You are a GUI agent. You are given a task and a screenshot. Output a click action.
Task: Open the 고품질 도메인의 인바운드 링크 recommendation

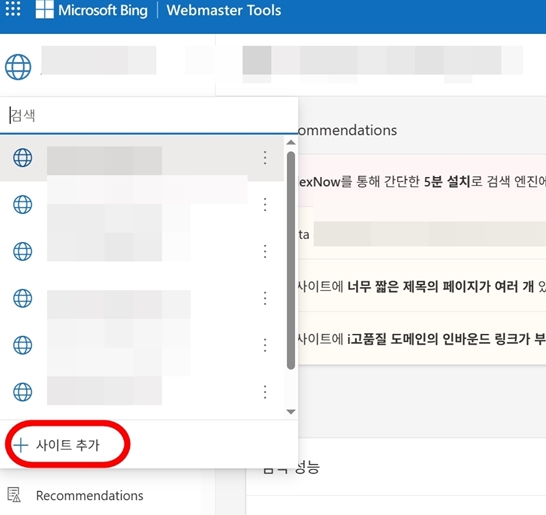coord(422,338)
